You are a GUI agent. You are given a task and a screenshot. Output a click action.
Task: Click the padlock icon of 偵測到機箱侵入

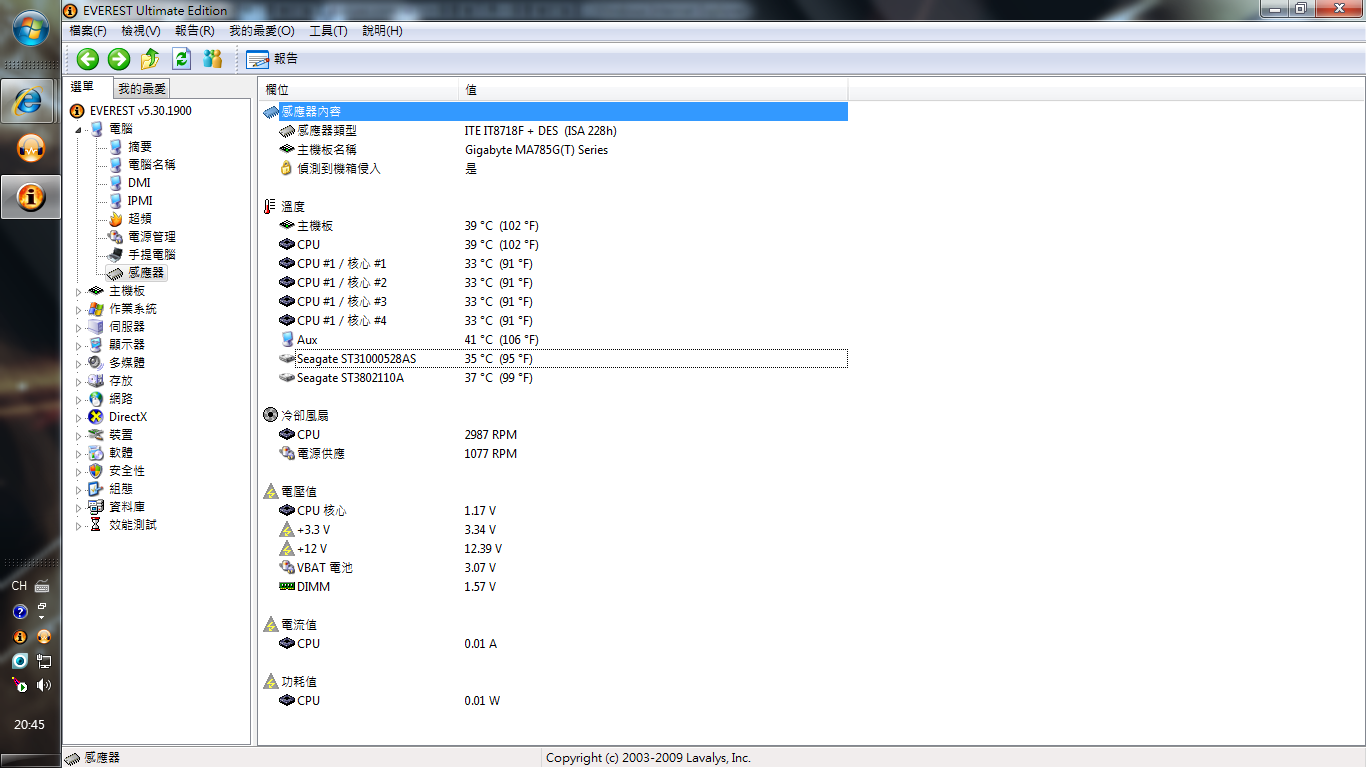pyautogui.click(x=287, y=168)
